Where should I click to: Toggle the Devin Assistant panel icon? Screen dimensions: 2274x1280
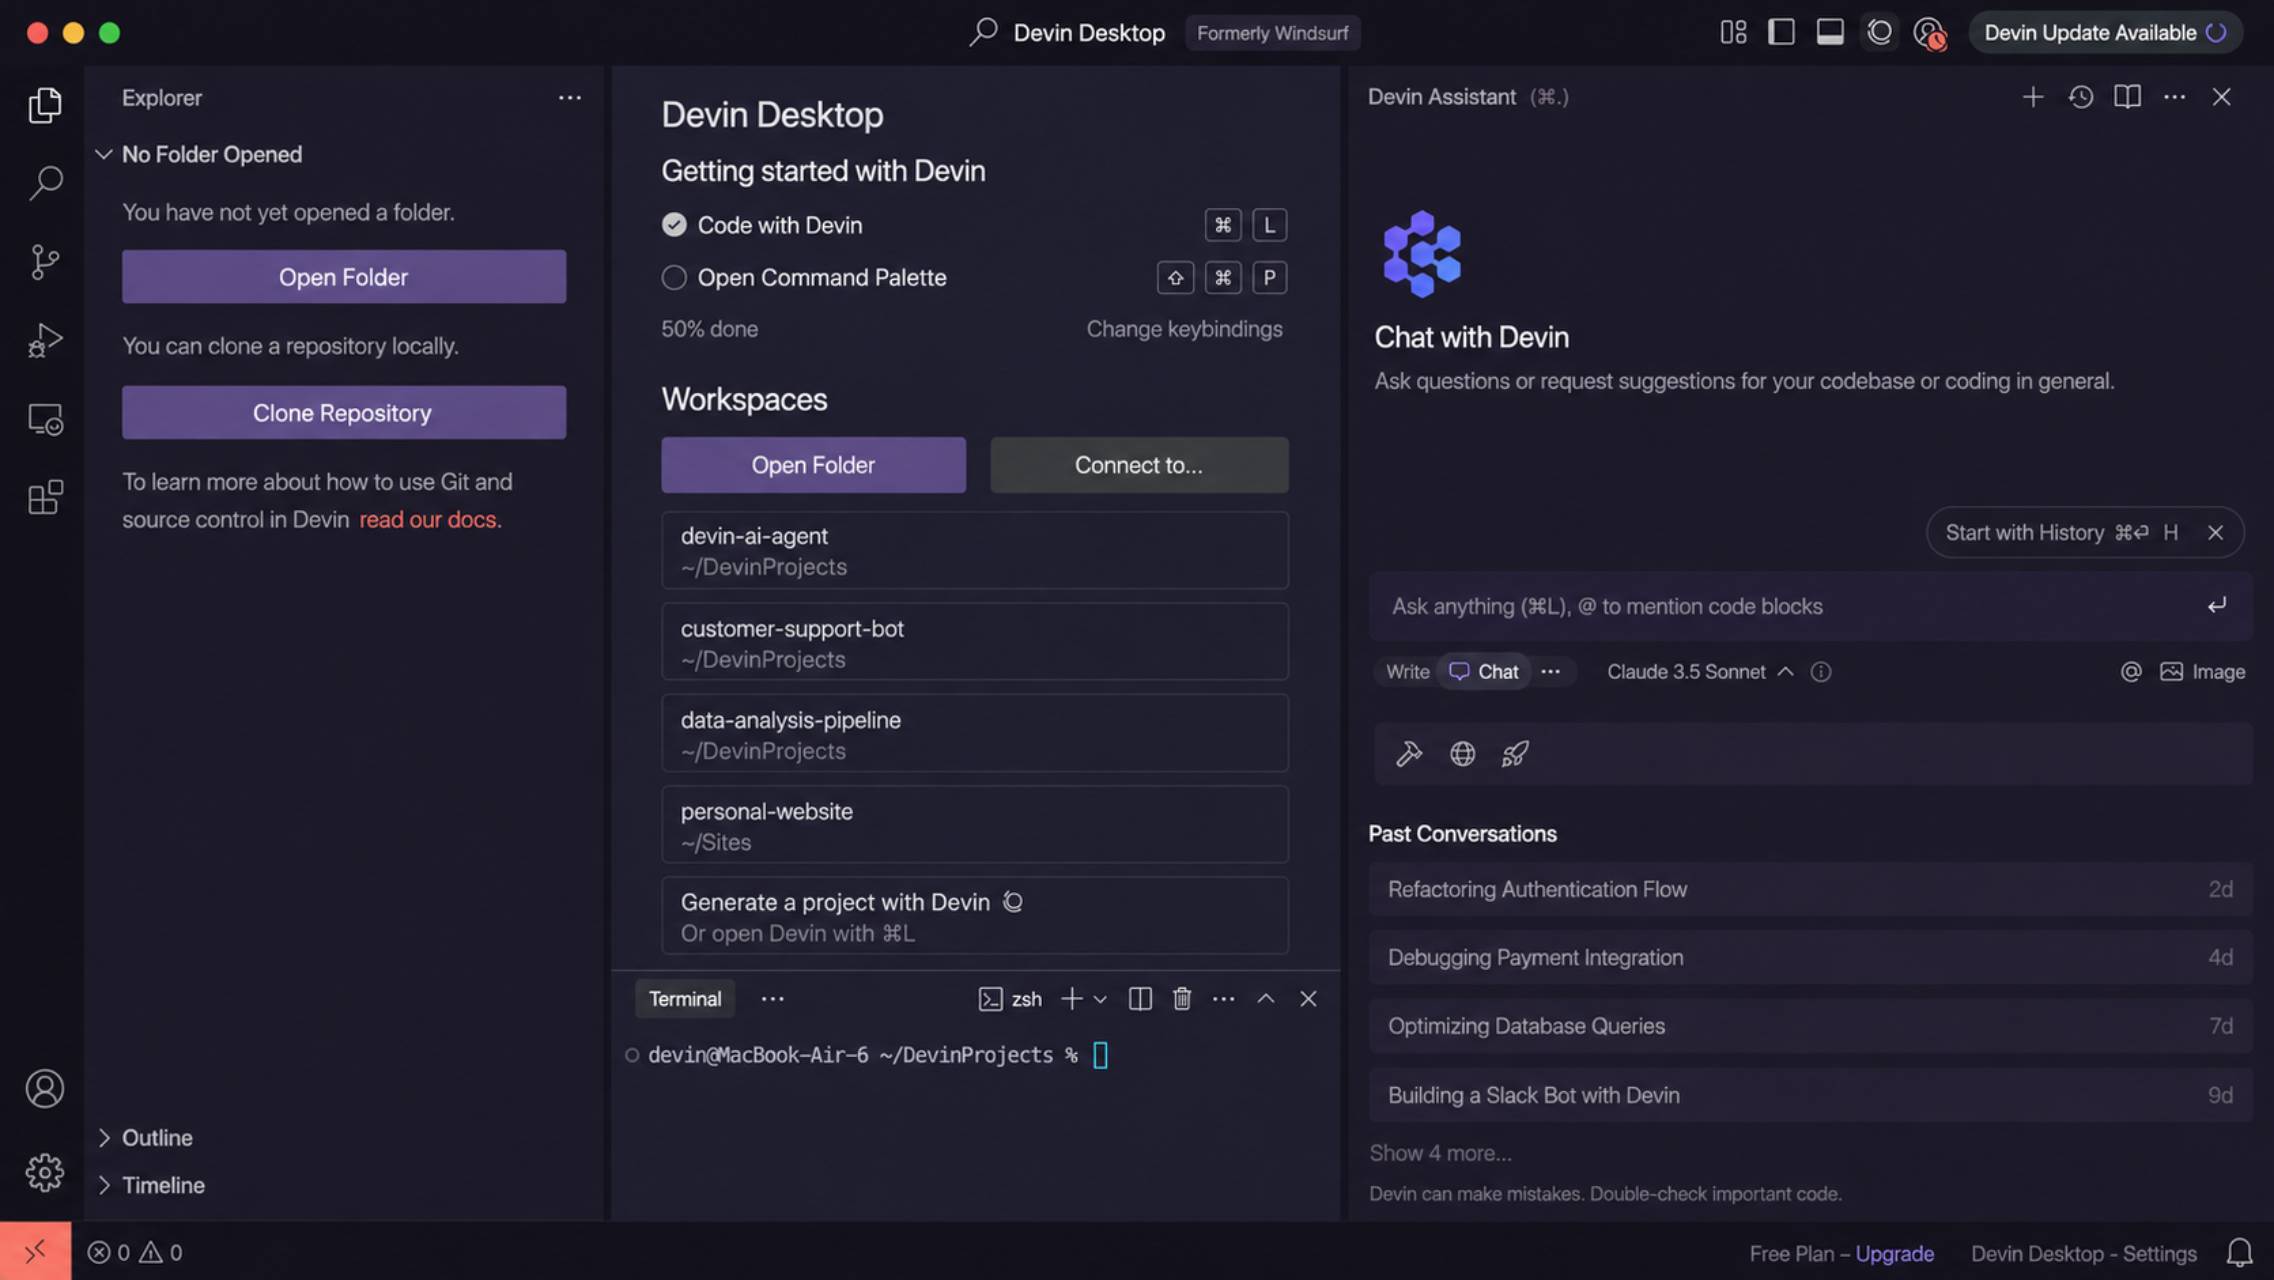(1879, 32)
